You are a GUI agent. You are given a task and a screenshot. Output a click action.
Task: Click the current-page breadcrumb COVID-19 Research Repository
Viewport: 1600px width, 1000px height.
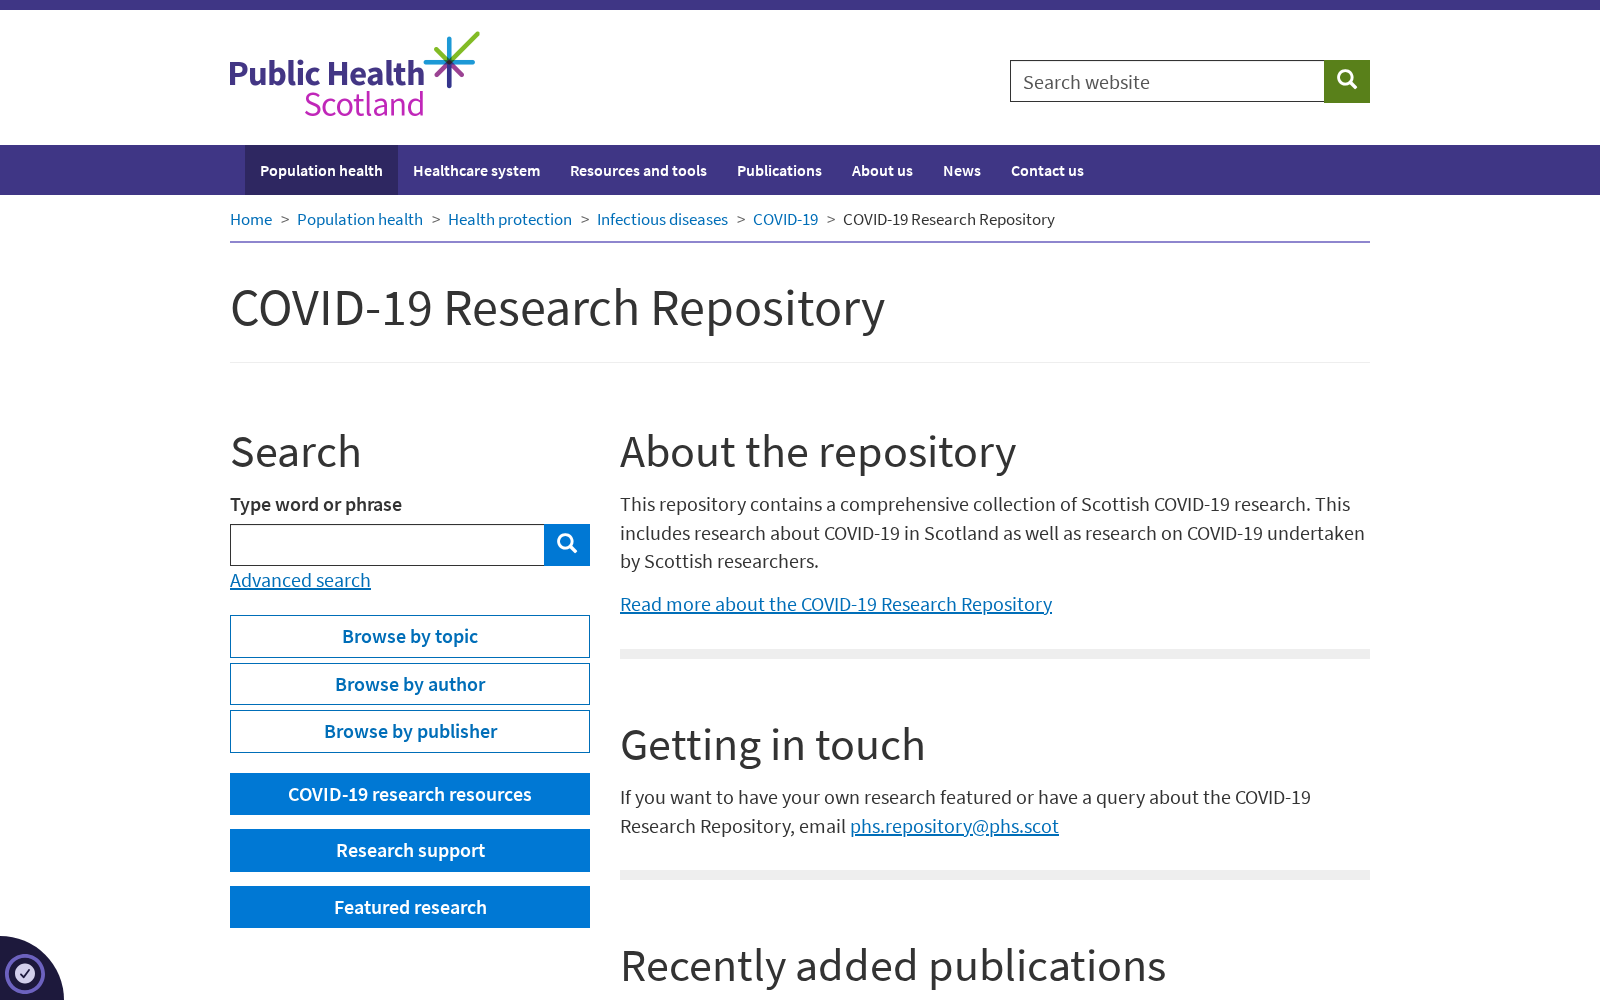point(949,219)
